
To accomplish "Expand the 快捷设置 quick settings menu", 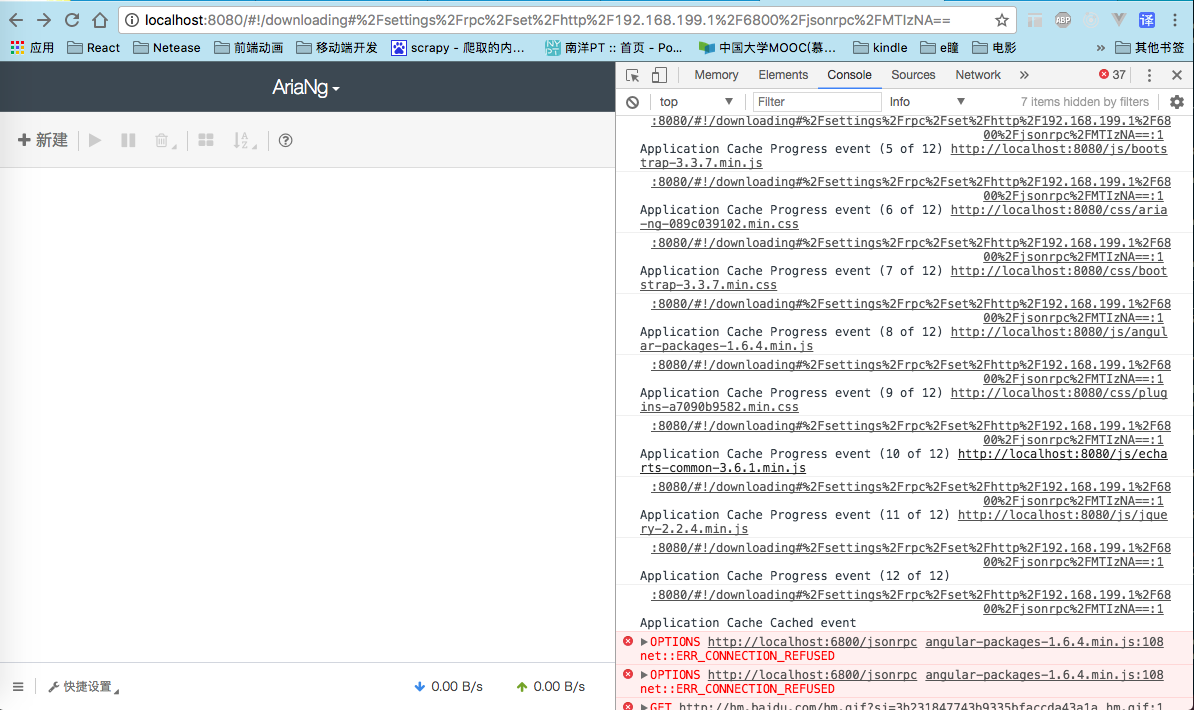I will [x=81, y=686].
